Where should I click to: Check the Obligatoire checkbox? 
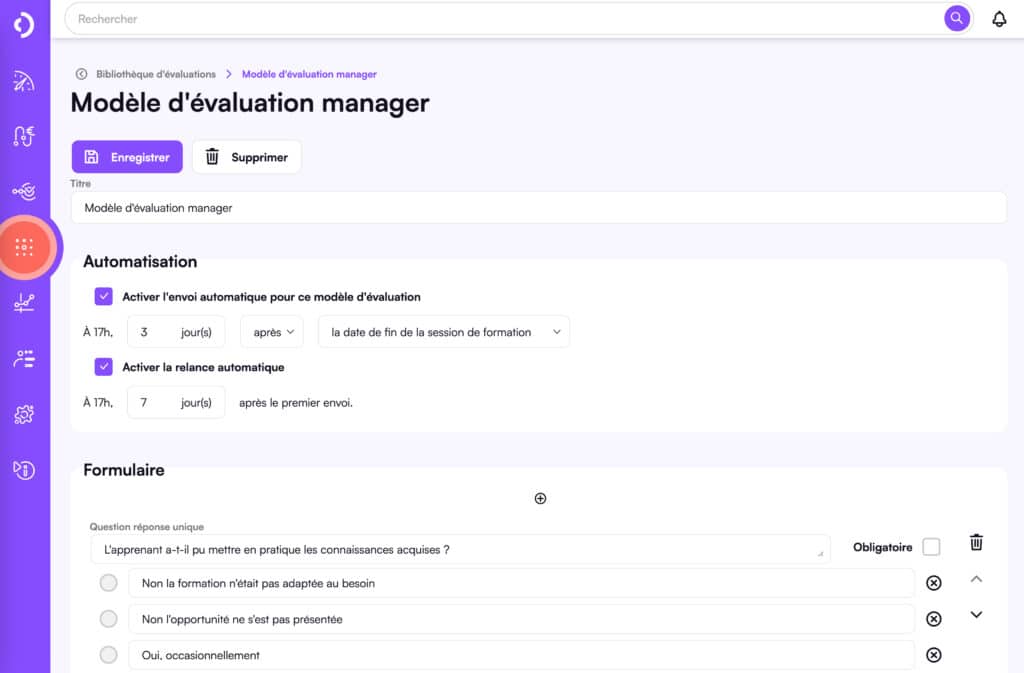(x=931, y=546)
